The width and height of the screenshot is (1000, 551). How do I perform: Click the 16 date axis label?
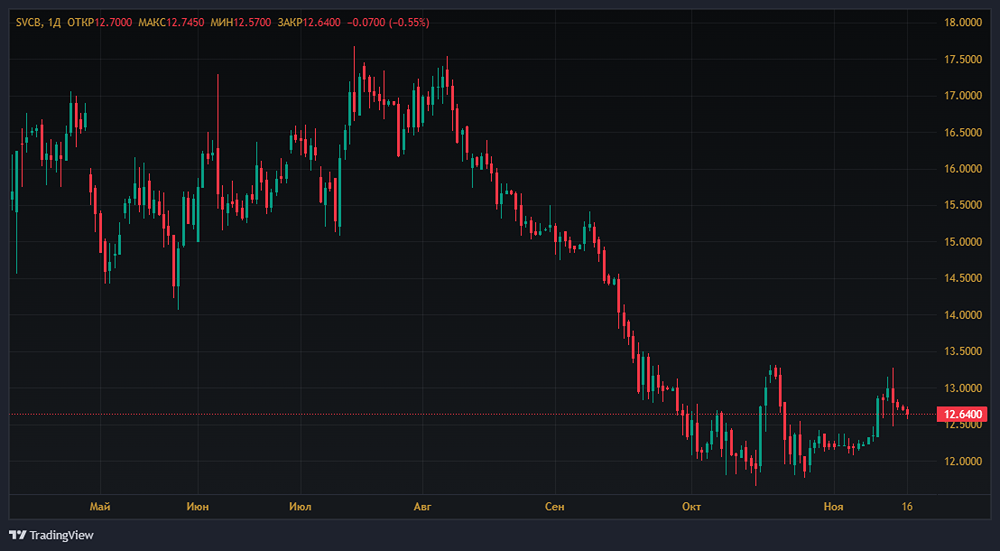coord(908,507)
